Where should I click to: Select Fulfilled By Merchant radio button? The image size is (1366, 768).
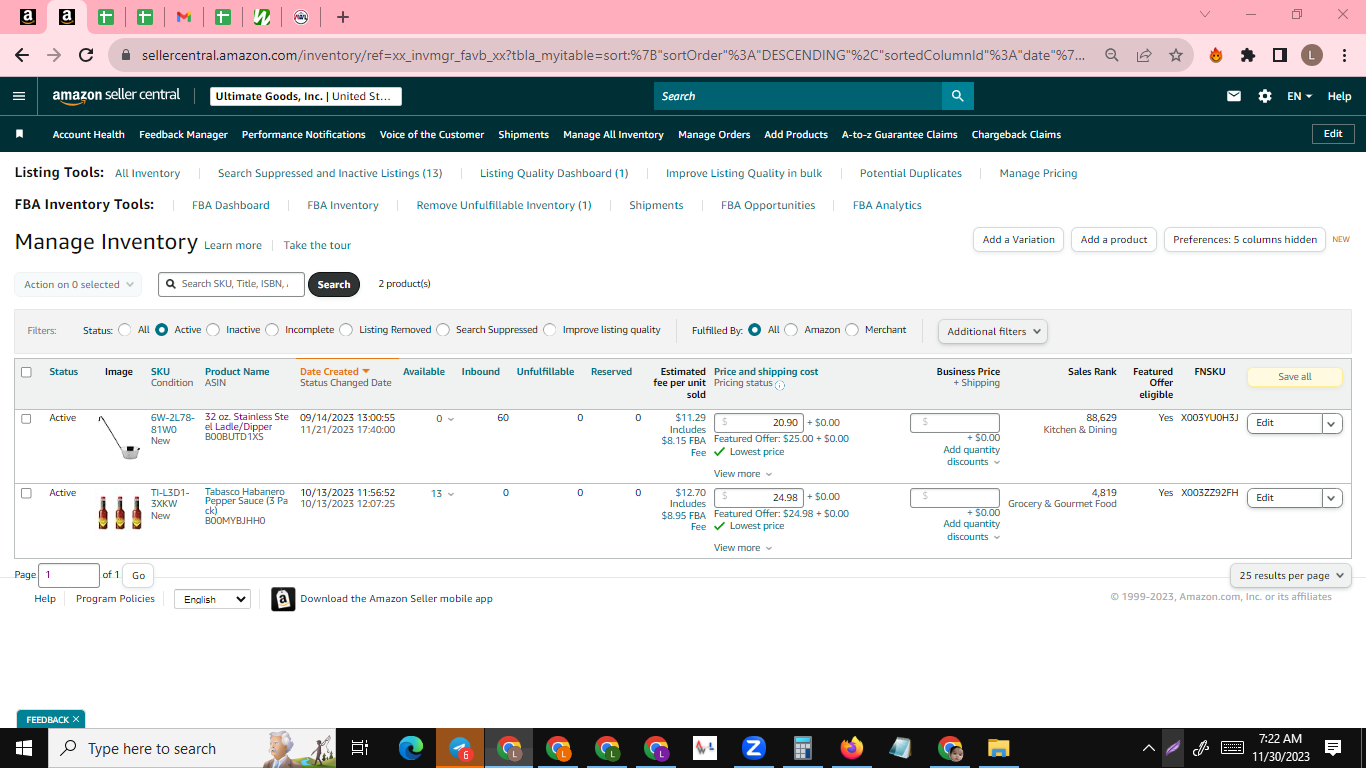852,329
